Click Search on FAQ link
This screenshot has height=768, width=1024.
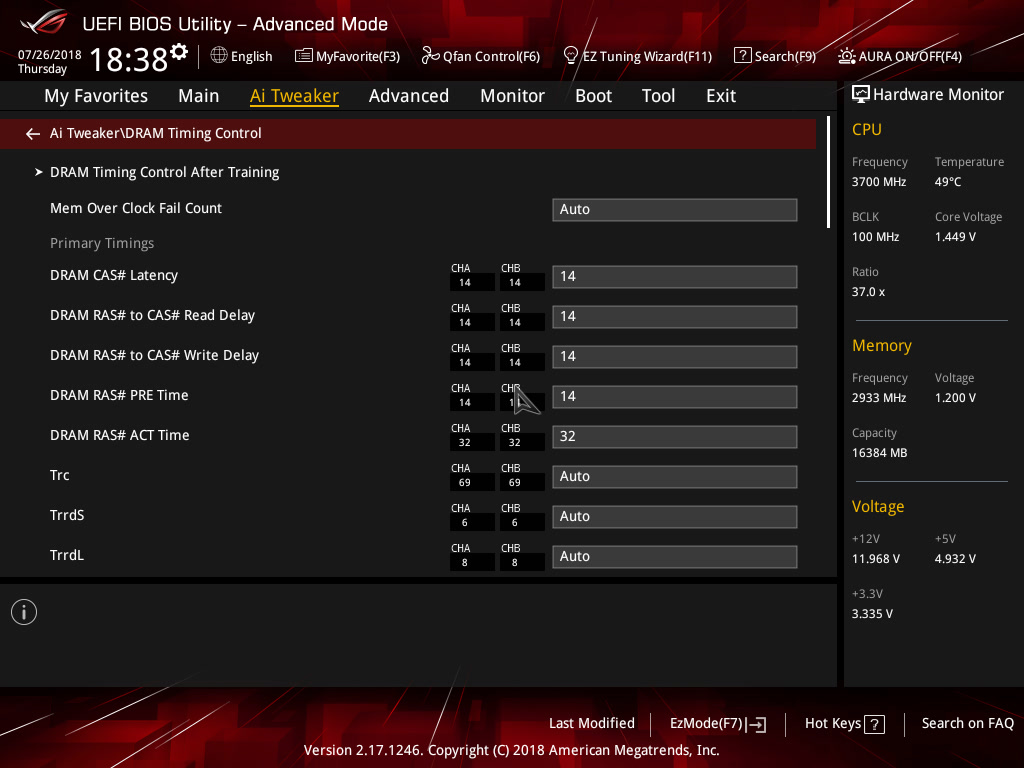(968, 724)
